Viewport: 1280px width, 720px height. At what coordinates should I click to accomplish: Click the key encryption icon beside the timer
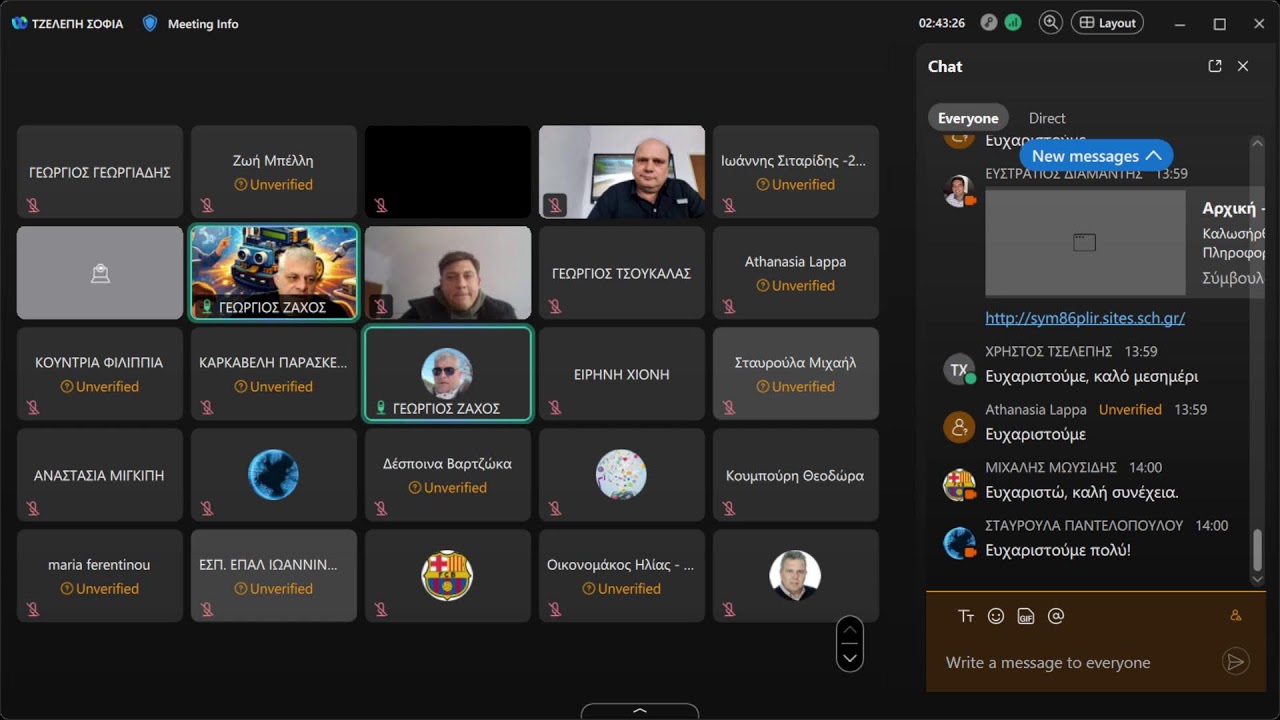click(x=989, y=22)
